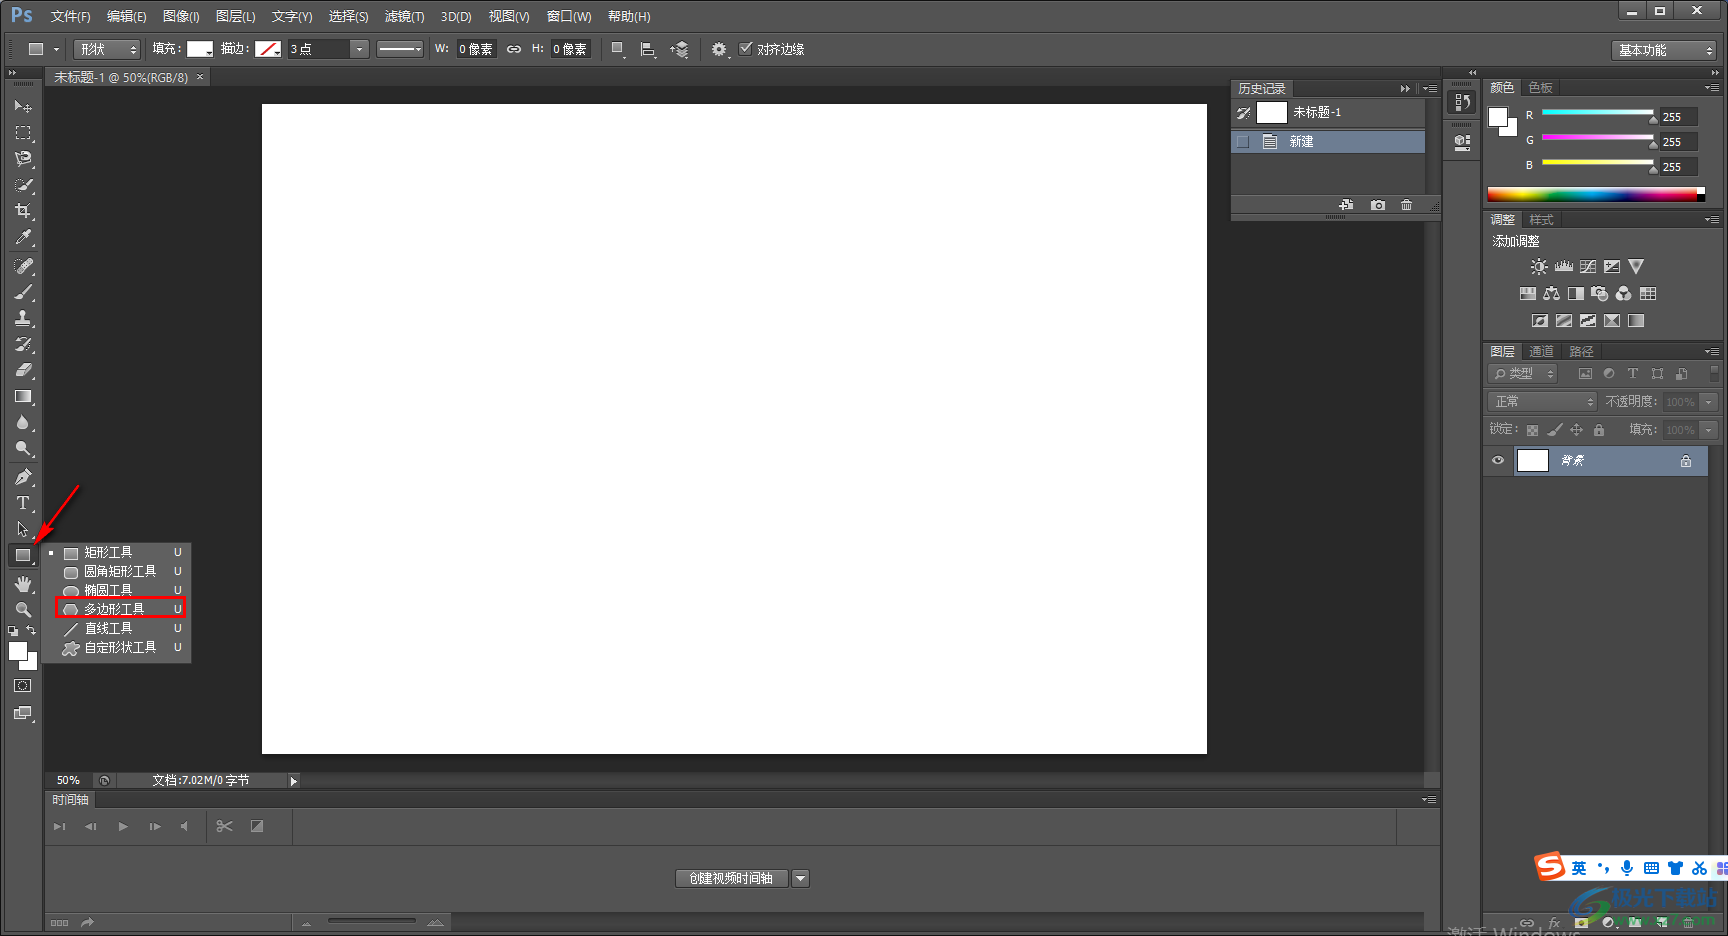
Task: Click the Rectangle shape tool in toolbar
Action: click(22, 555)
